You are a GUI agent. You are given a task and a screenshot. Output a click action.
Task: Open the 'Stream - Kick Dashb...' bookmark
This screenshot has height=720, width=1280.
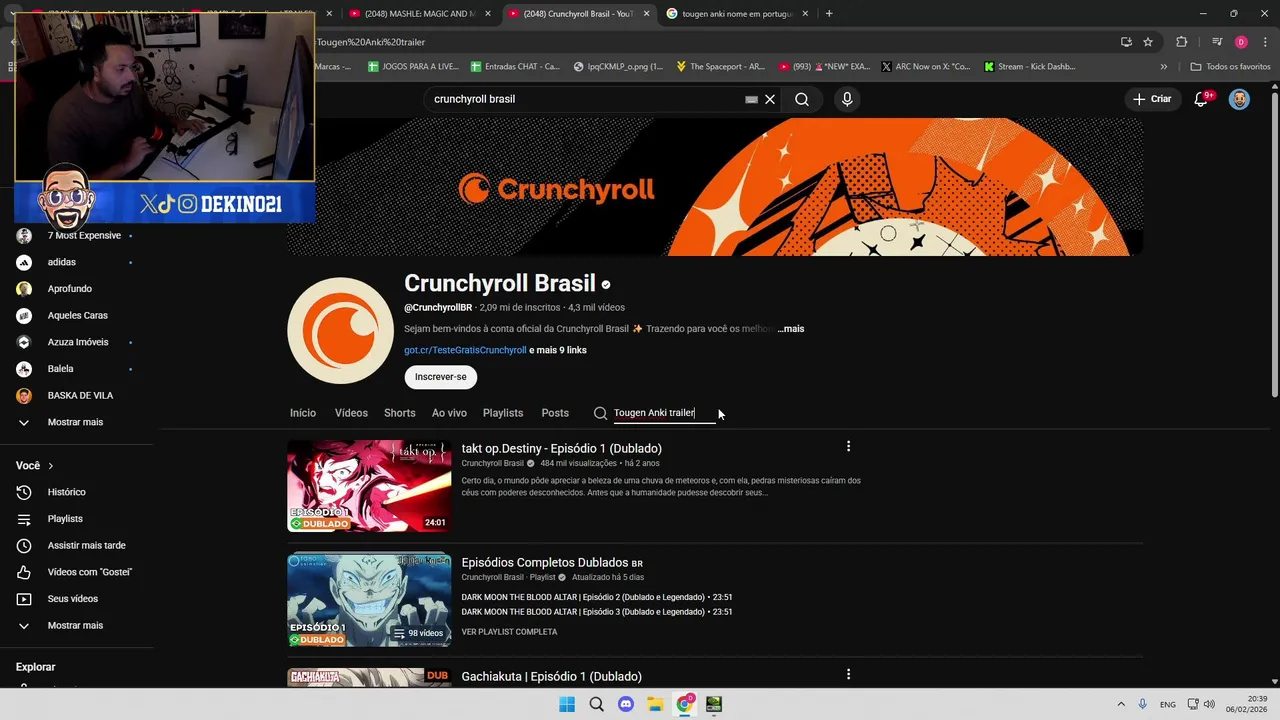(x=1030, y=67)
